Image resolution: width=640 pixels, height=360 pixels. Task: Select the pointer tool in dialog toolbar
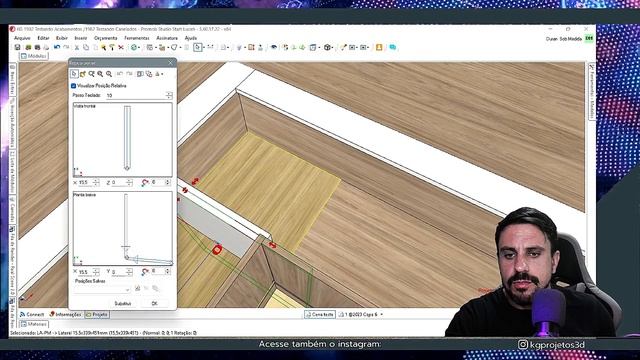[x=74, y=74]
